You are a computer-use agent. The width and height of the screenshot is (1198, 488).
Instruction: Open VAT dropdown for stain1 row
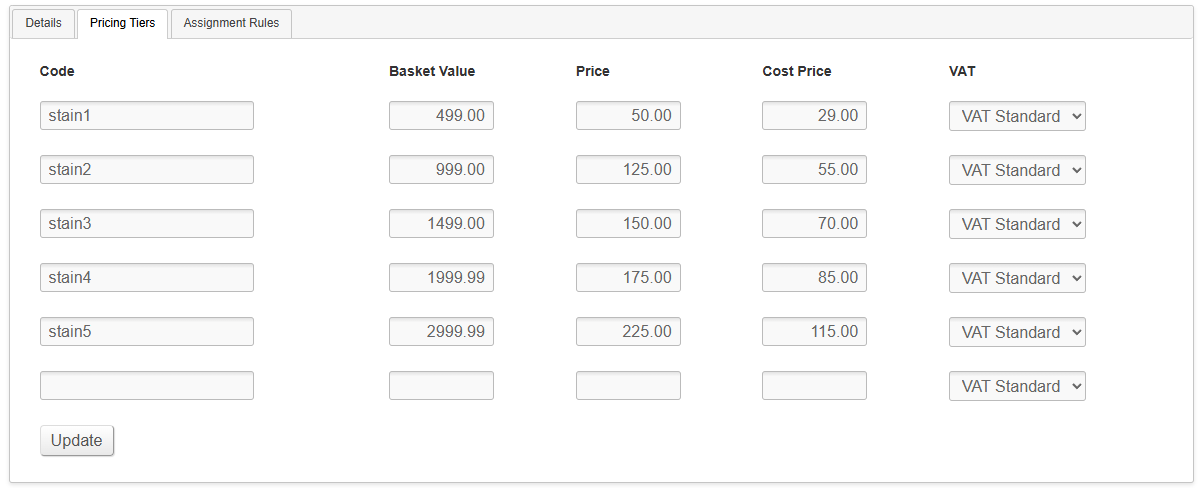point(1017,116)
